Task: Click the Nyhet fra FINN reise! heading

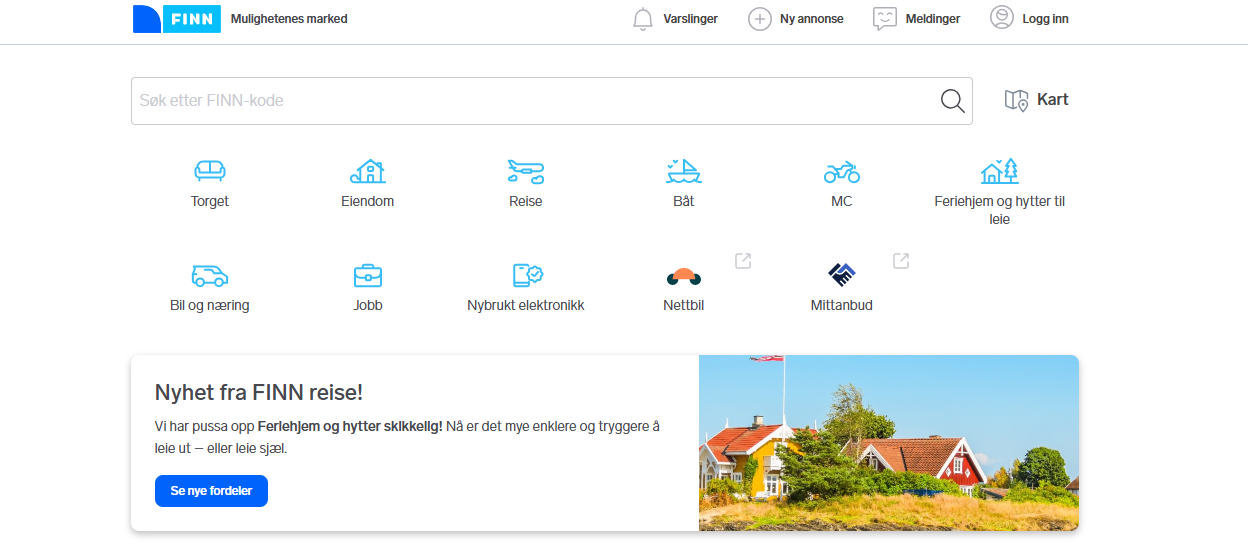Action: point(259,392)
